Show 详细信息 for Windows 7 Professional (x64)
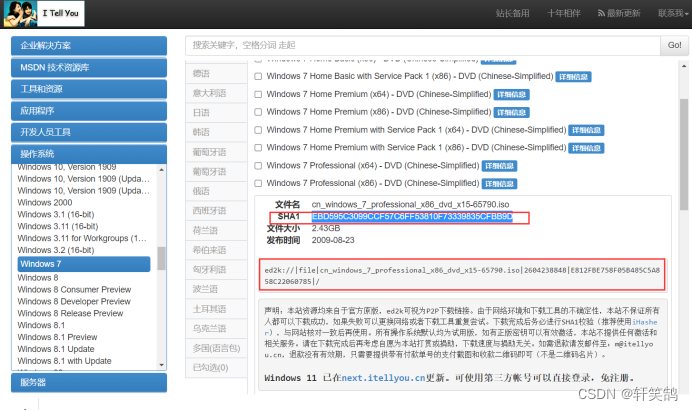 click(499, 166)
